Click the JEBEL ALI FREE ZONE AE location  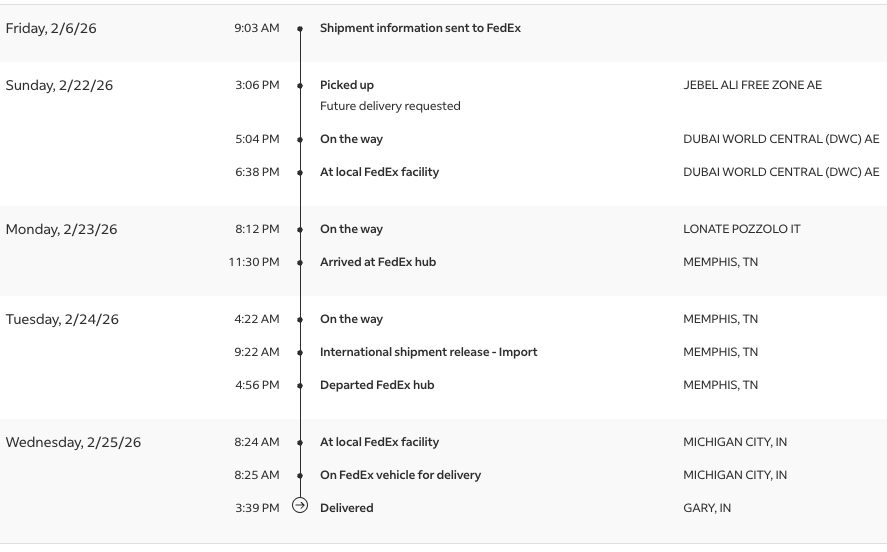point(752,85)
